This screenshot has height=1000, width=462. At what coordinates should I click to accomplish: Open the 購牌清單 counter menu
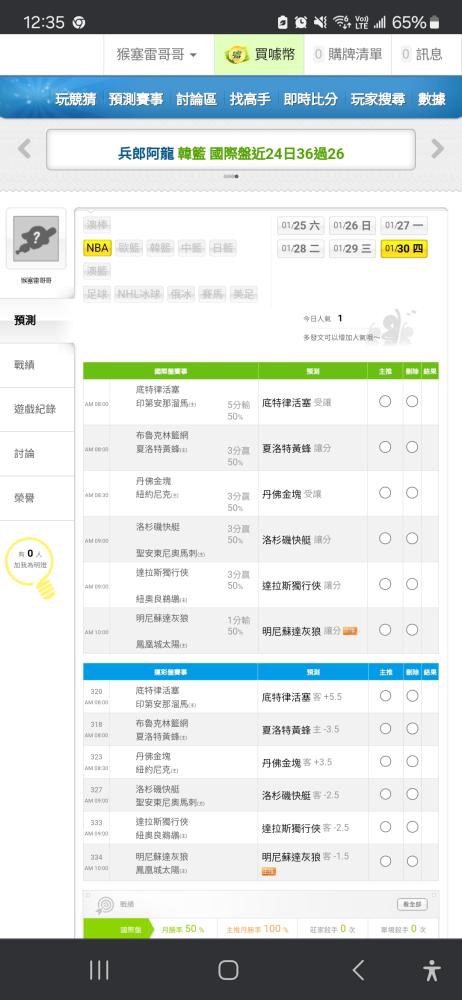coord(348,55)
